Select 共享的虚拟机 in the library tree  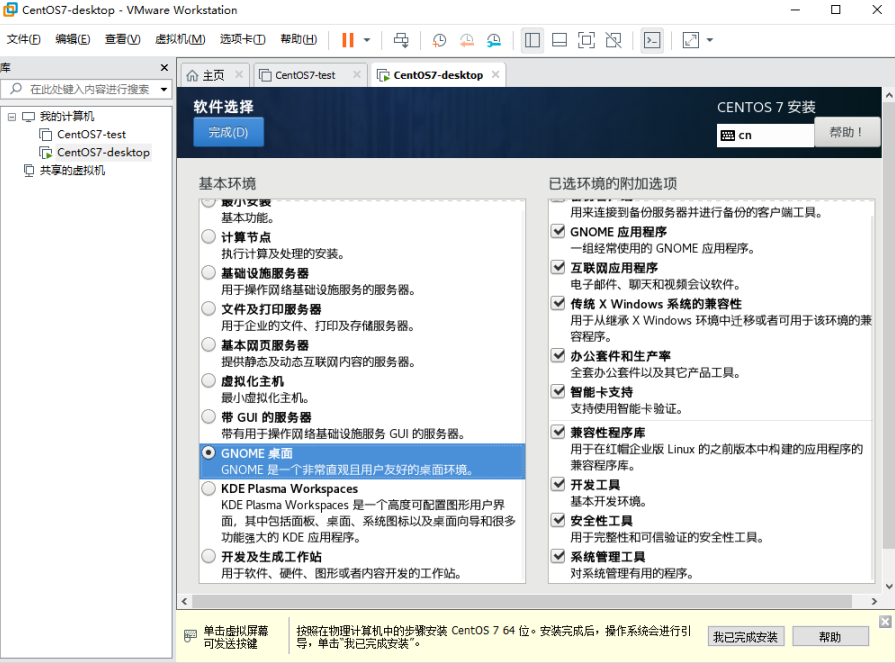(72, 170)
